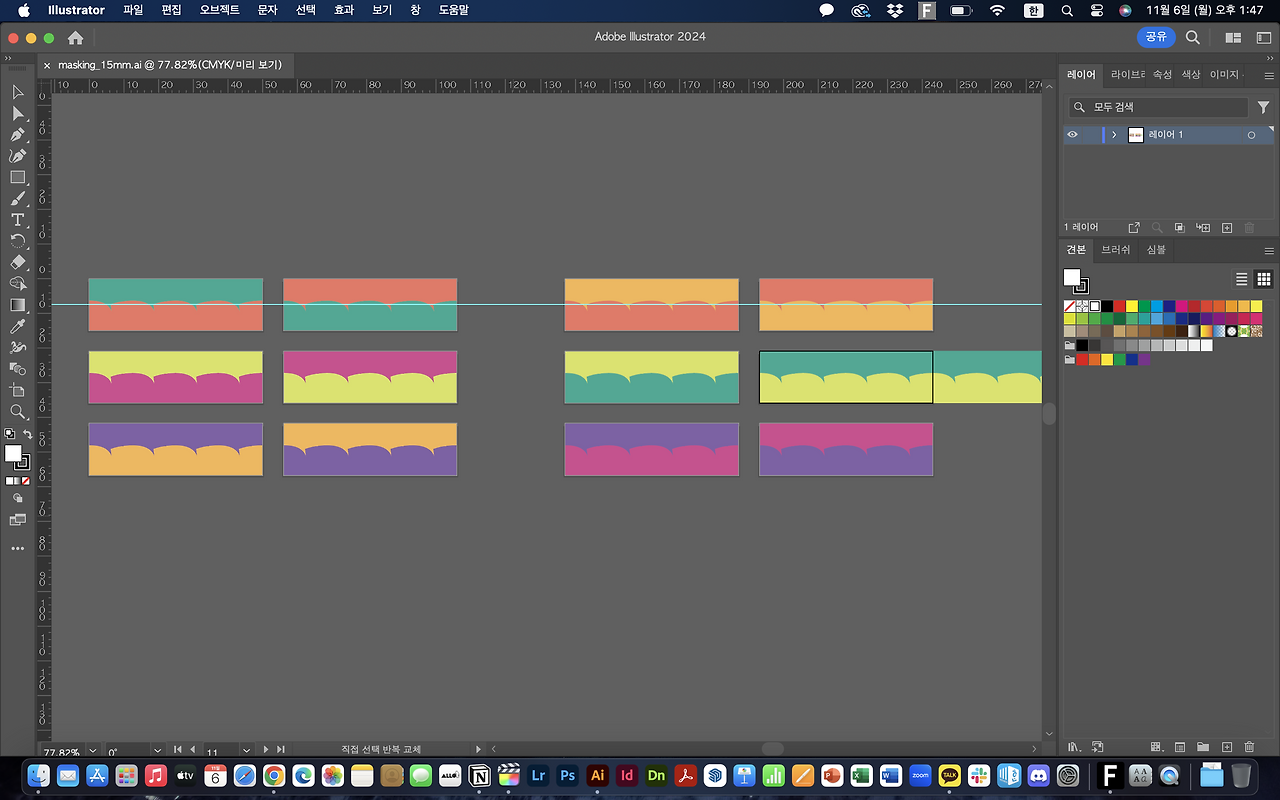
Task: Open the Home screen icon
Action: point(75,37)
